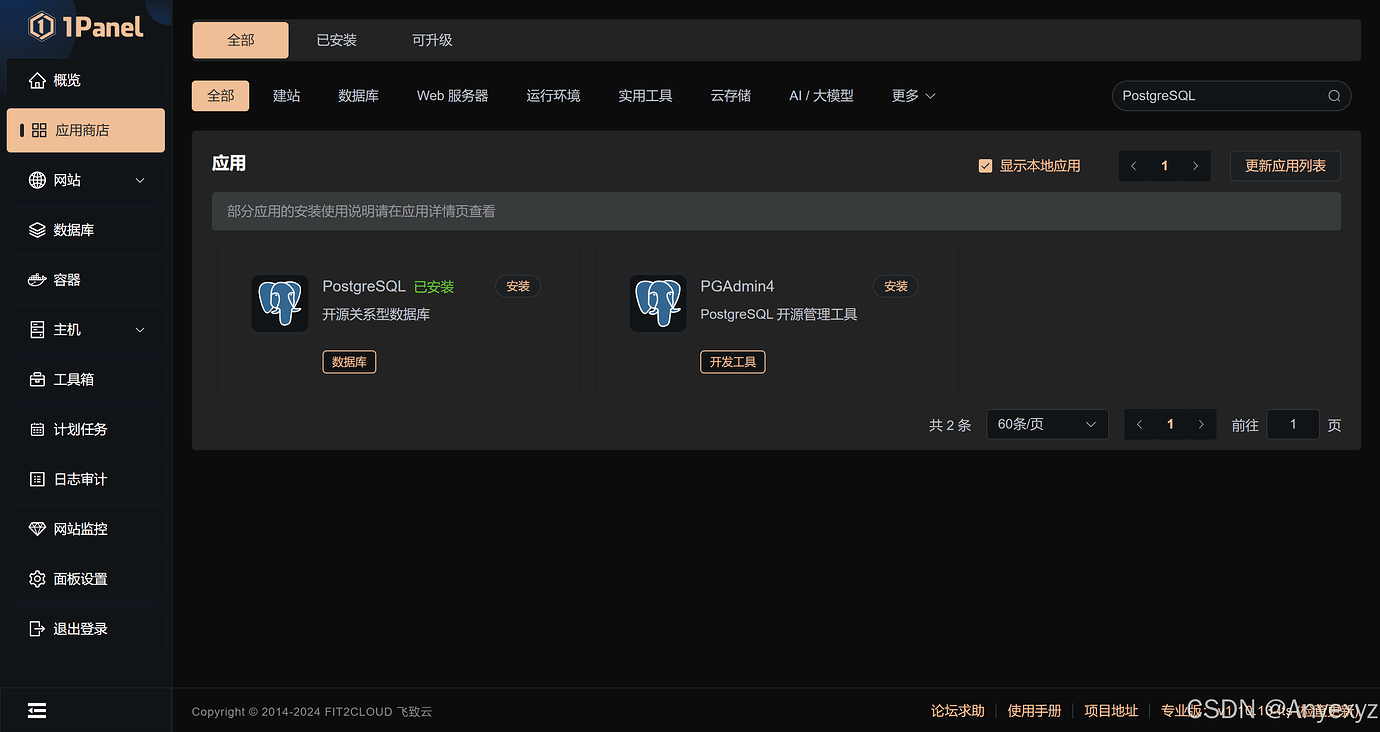The width and height of the screenshot is (1380, 732).
Task: Toggle the 显示本地应用 checkbox
Action: pos(985,166)
